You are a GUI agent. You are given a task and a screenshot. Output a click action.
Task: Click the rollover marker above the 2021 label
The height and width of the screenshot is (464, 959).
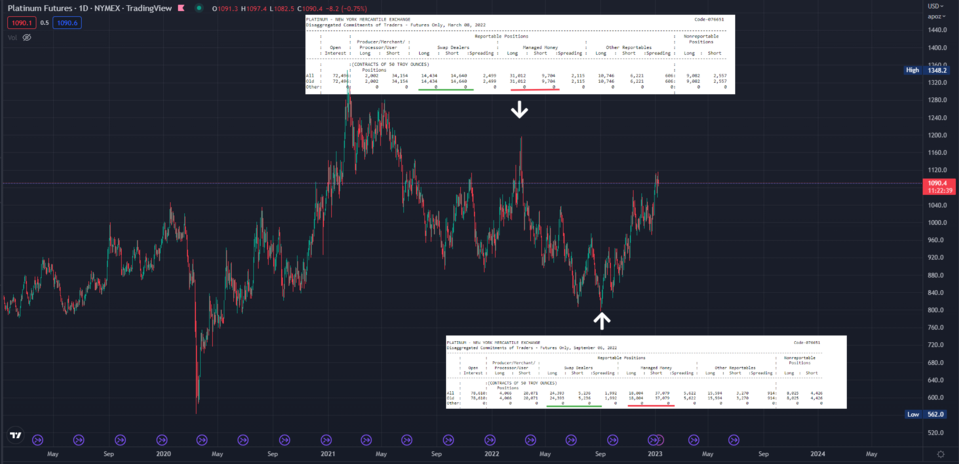[325, 439]
